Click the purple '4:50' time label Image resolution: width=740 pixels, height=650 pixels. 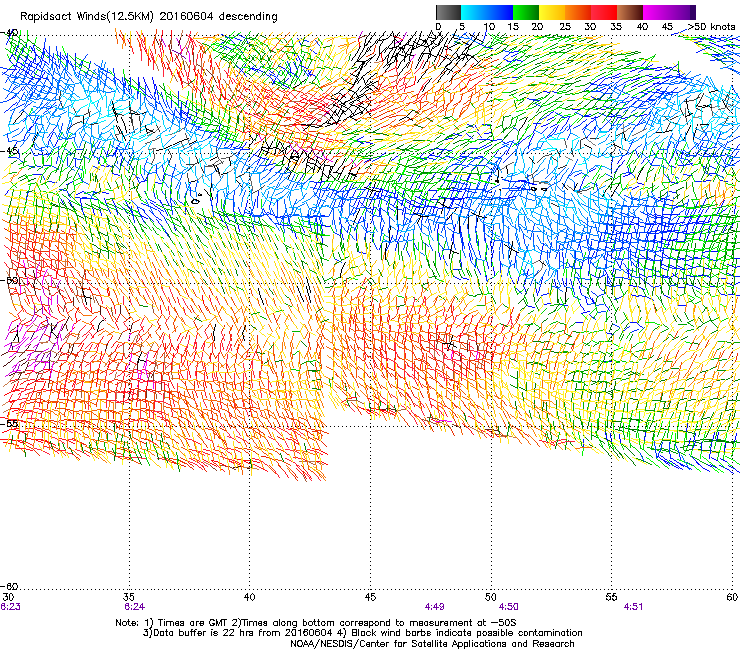(508, 607)
